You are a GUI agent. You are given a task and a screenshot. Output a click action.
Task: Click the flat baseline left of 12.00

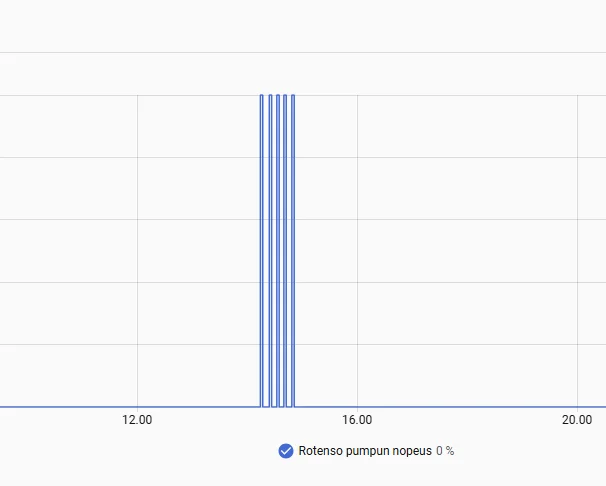(68, 407)
